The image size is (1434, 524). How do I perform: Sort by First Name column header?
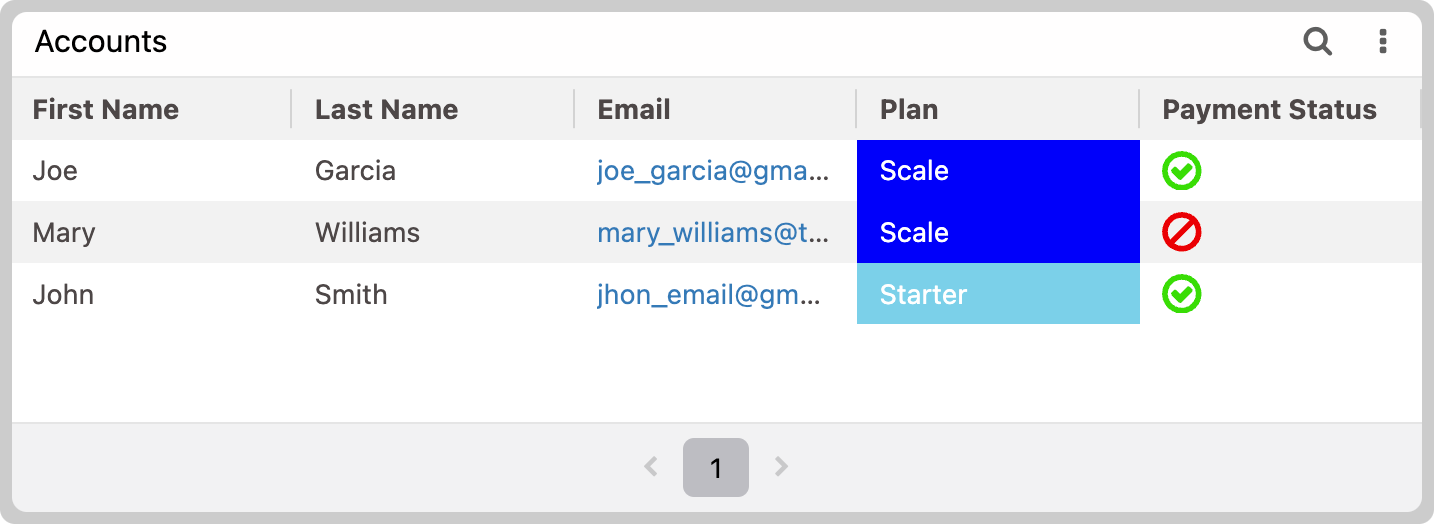(106, 109)
